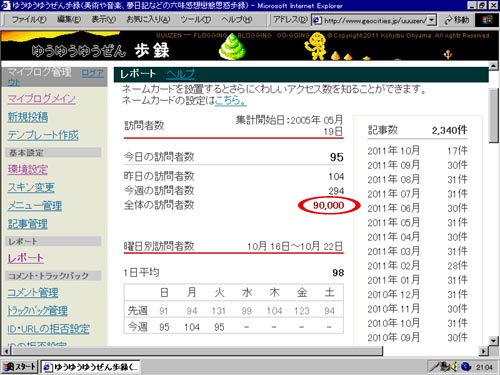Click the horizontal scrollbar right arrow

point(484,351)
